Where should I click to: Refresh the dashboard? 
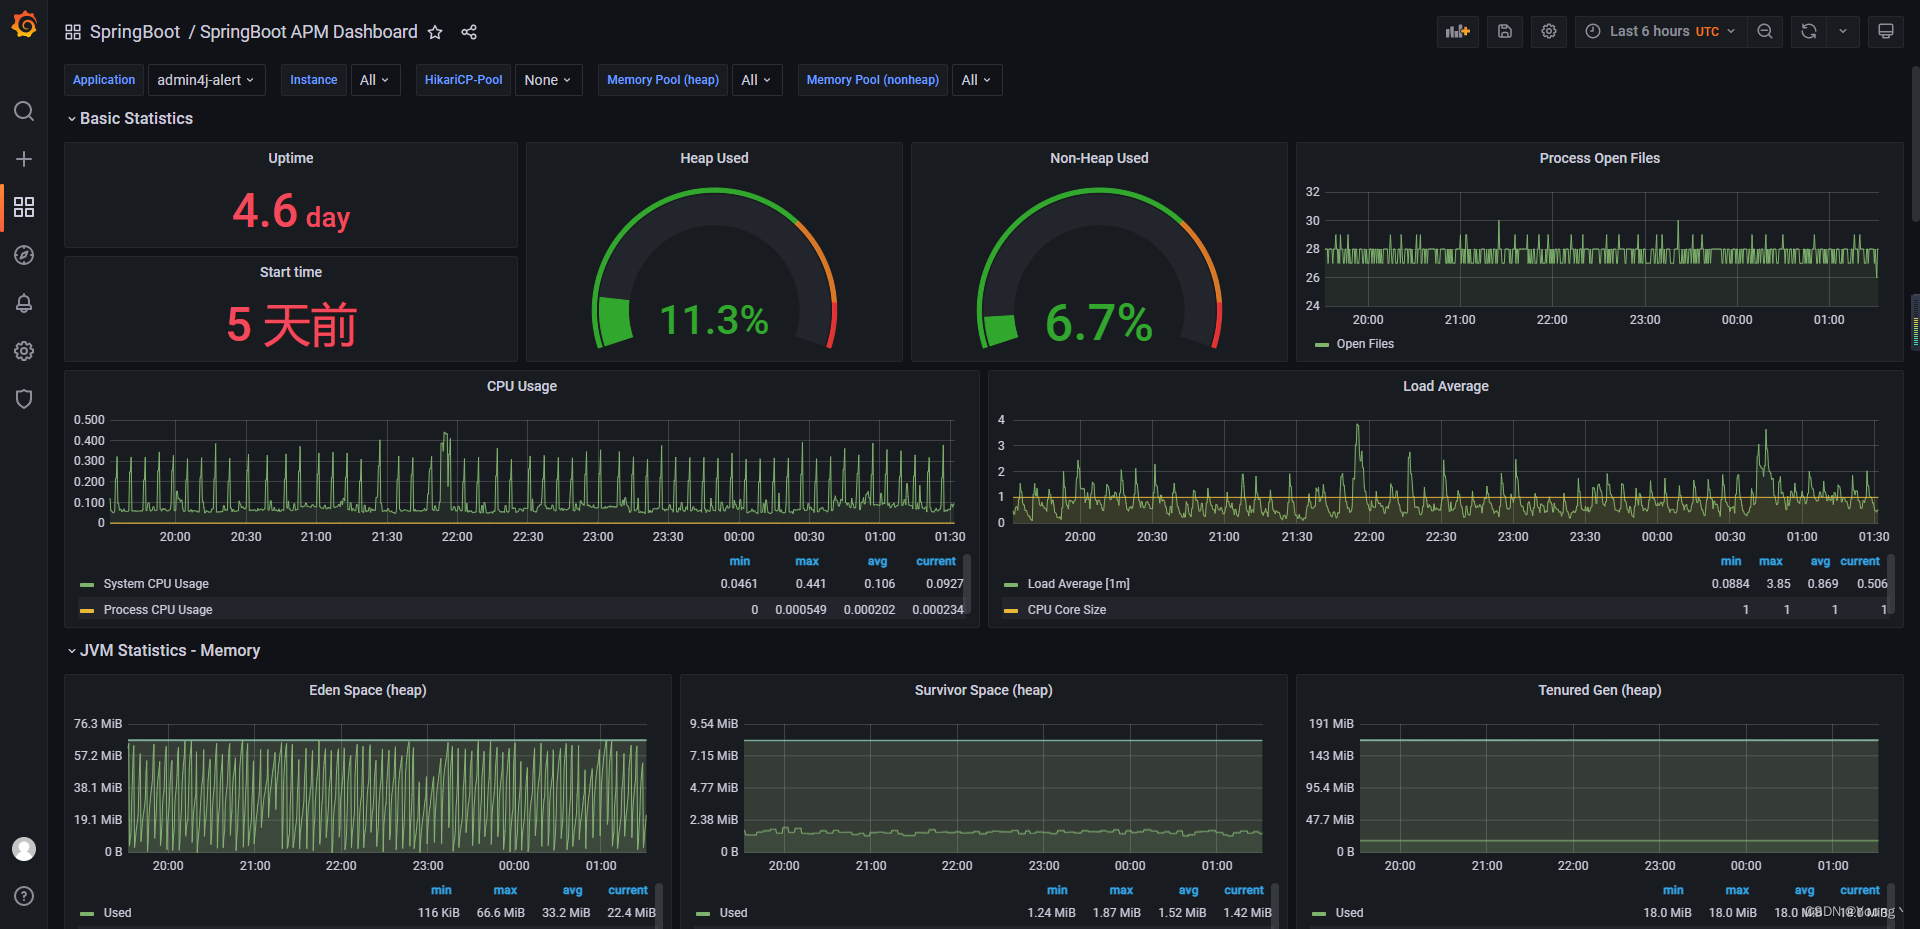pyautogui.click(x=1809, y=31)
